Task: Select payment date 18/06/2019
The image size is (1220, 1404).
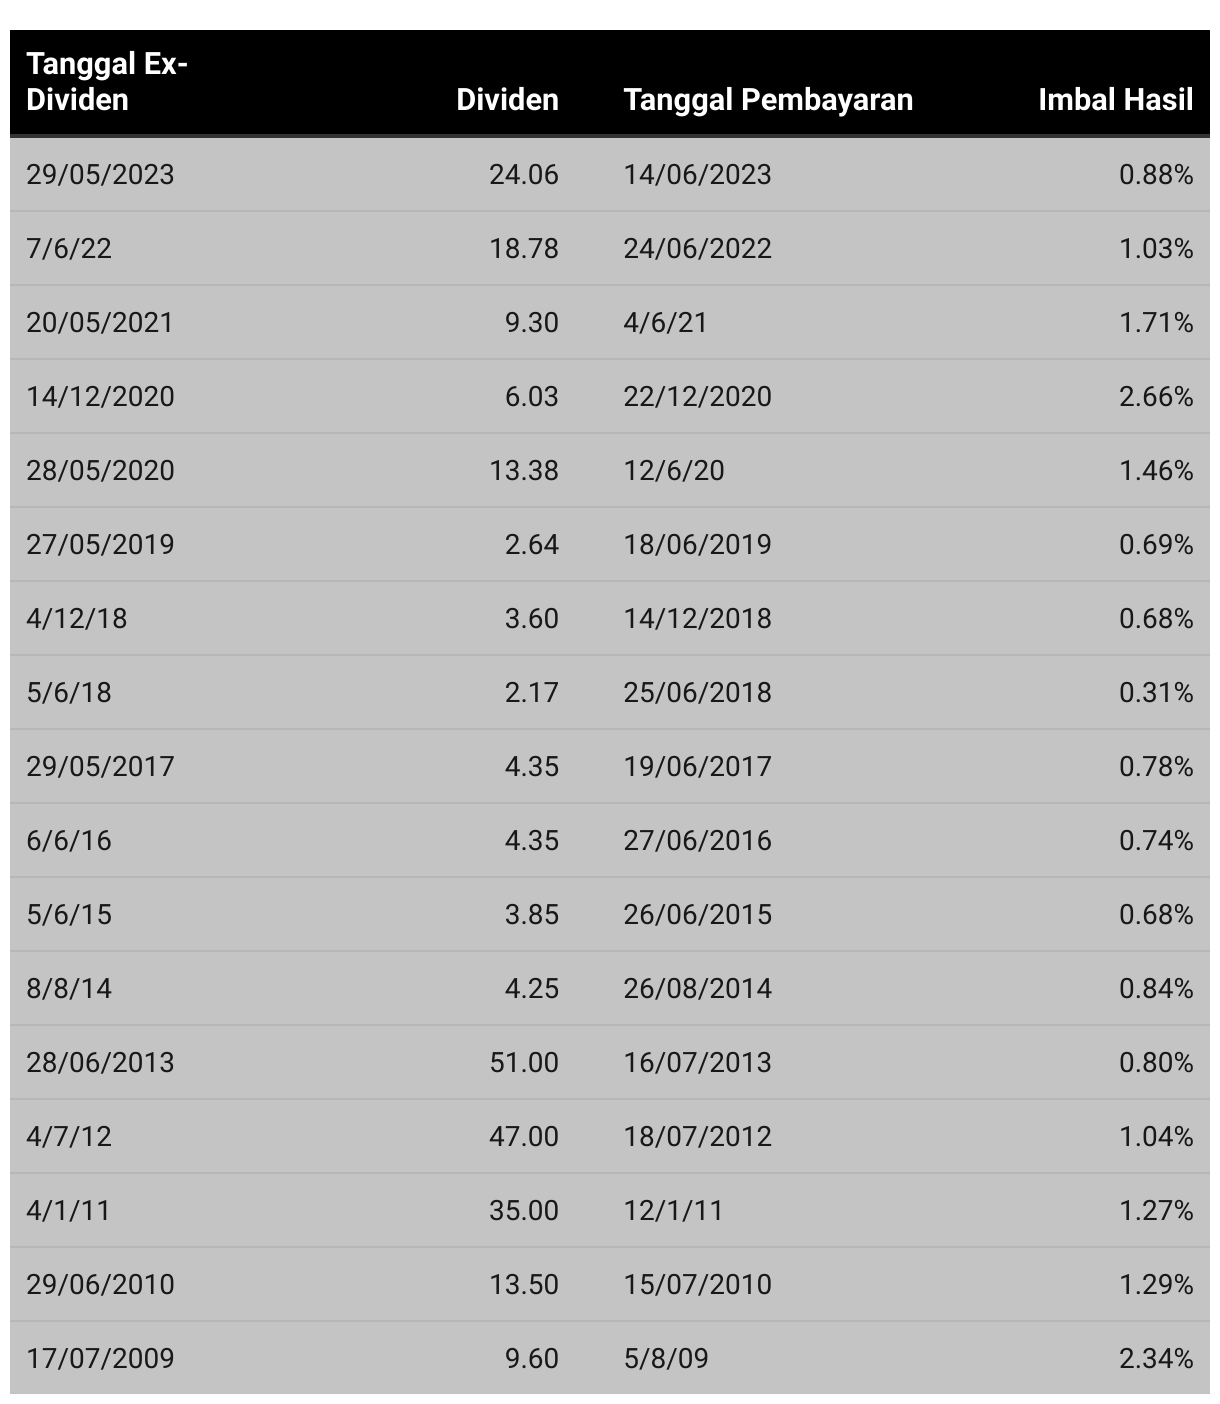Action: pos(697,545)
